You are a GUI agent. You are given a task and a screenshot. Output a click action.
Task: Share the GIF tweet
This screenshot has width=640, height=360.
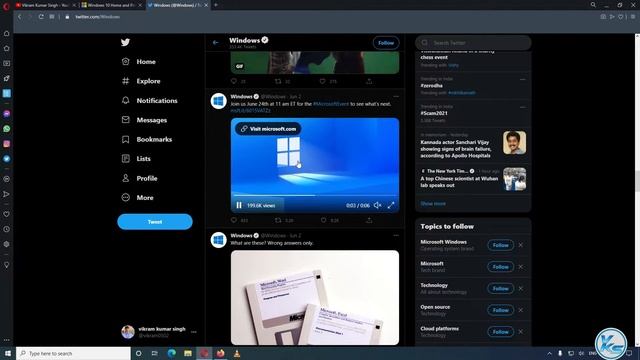369,82
